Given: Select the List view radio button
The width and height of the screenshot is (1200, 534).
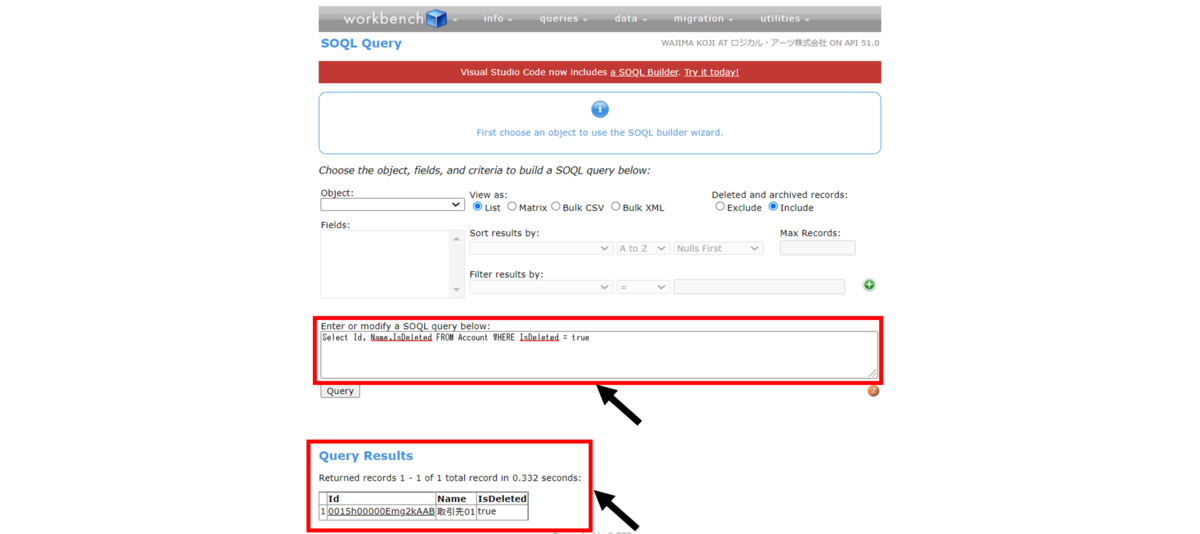Looking at the screenshot, I should pyautogui.click(x=477, y=207).
